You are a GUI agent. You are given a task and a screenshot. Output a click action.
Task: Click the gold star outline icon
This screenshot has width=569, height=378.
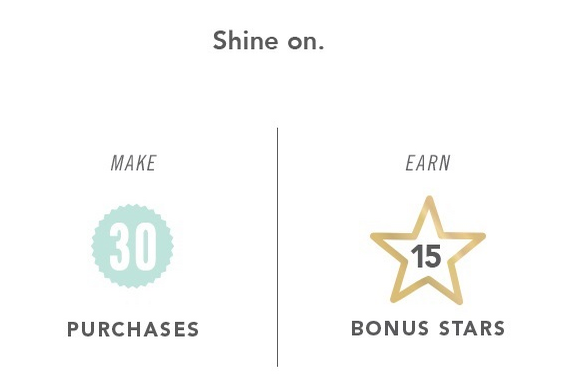pos(428,250)
